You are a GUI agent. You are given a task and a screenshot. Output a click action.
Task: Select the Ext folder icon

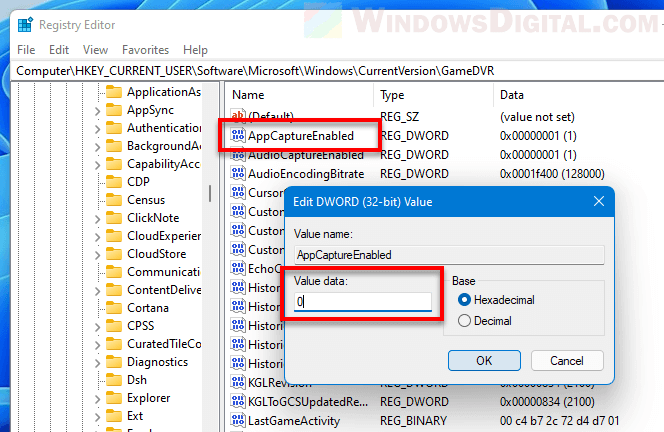click(x=114, y=416)
